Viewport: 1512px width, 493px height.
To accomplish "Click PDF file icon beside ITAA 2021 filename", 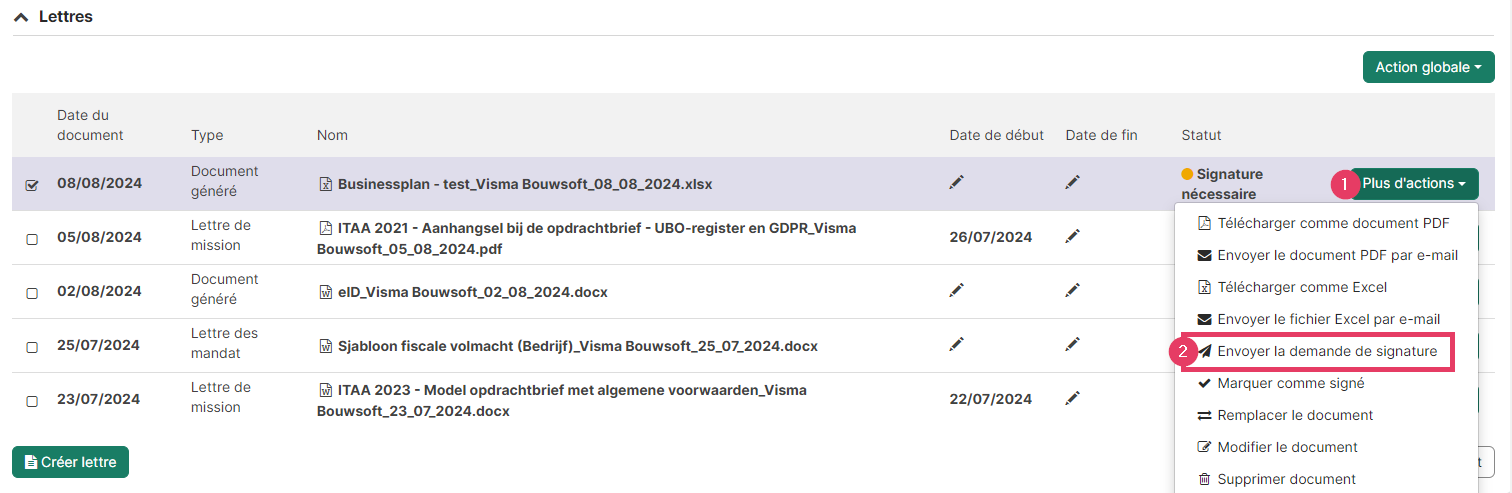I will [325, 228].
